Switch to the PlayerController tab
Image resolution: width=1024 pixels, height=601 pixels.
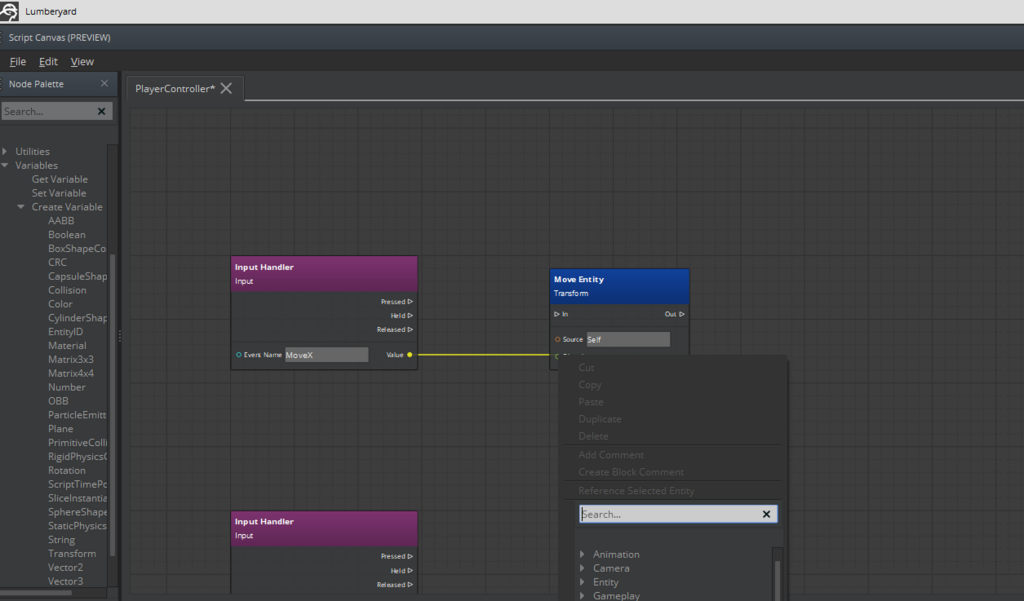(175, 88)
